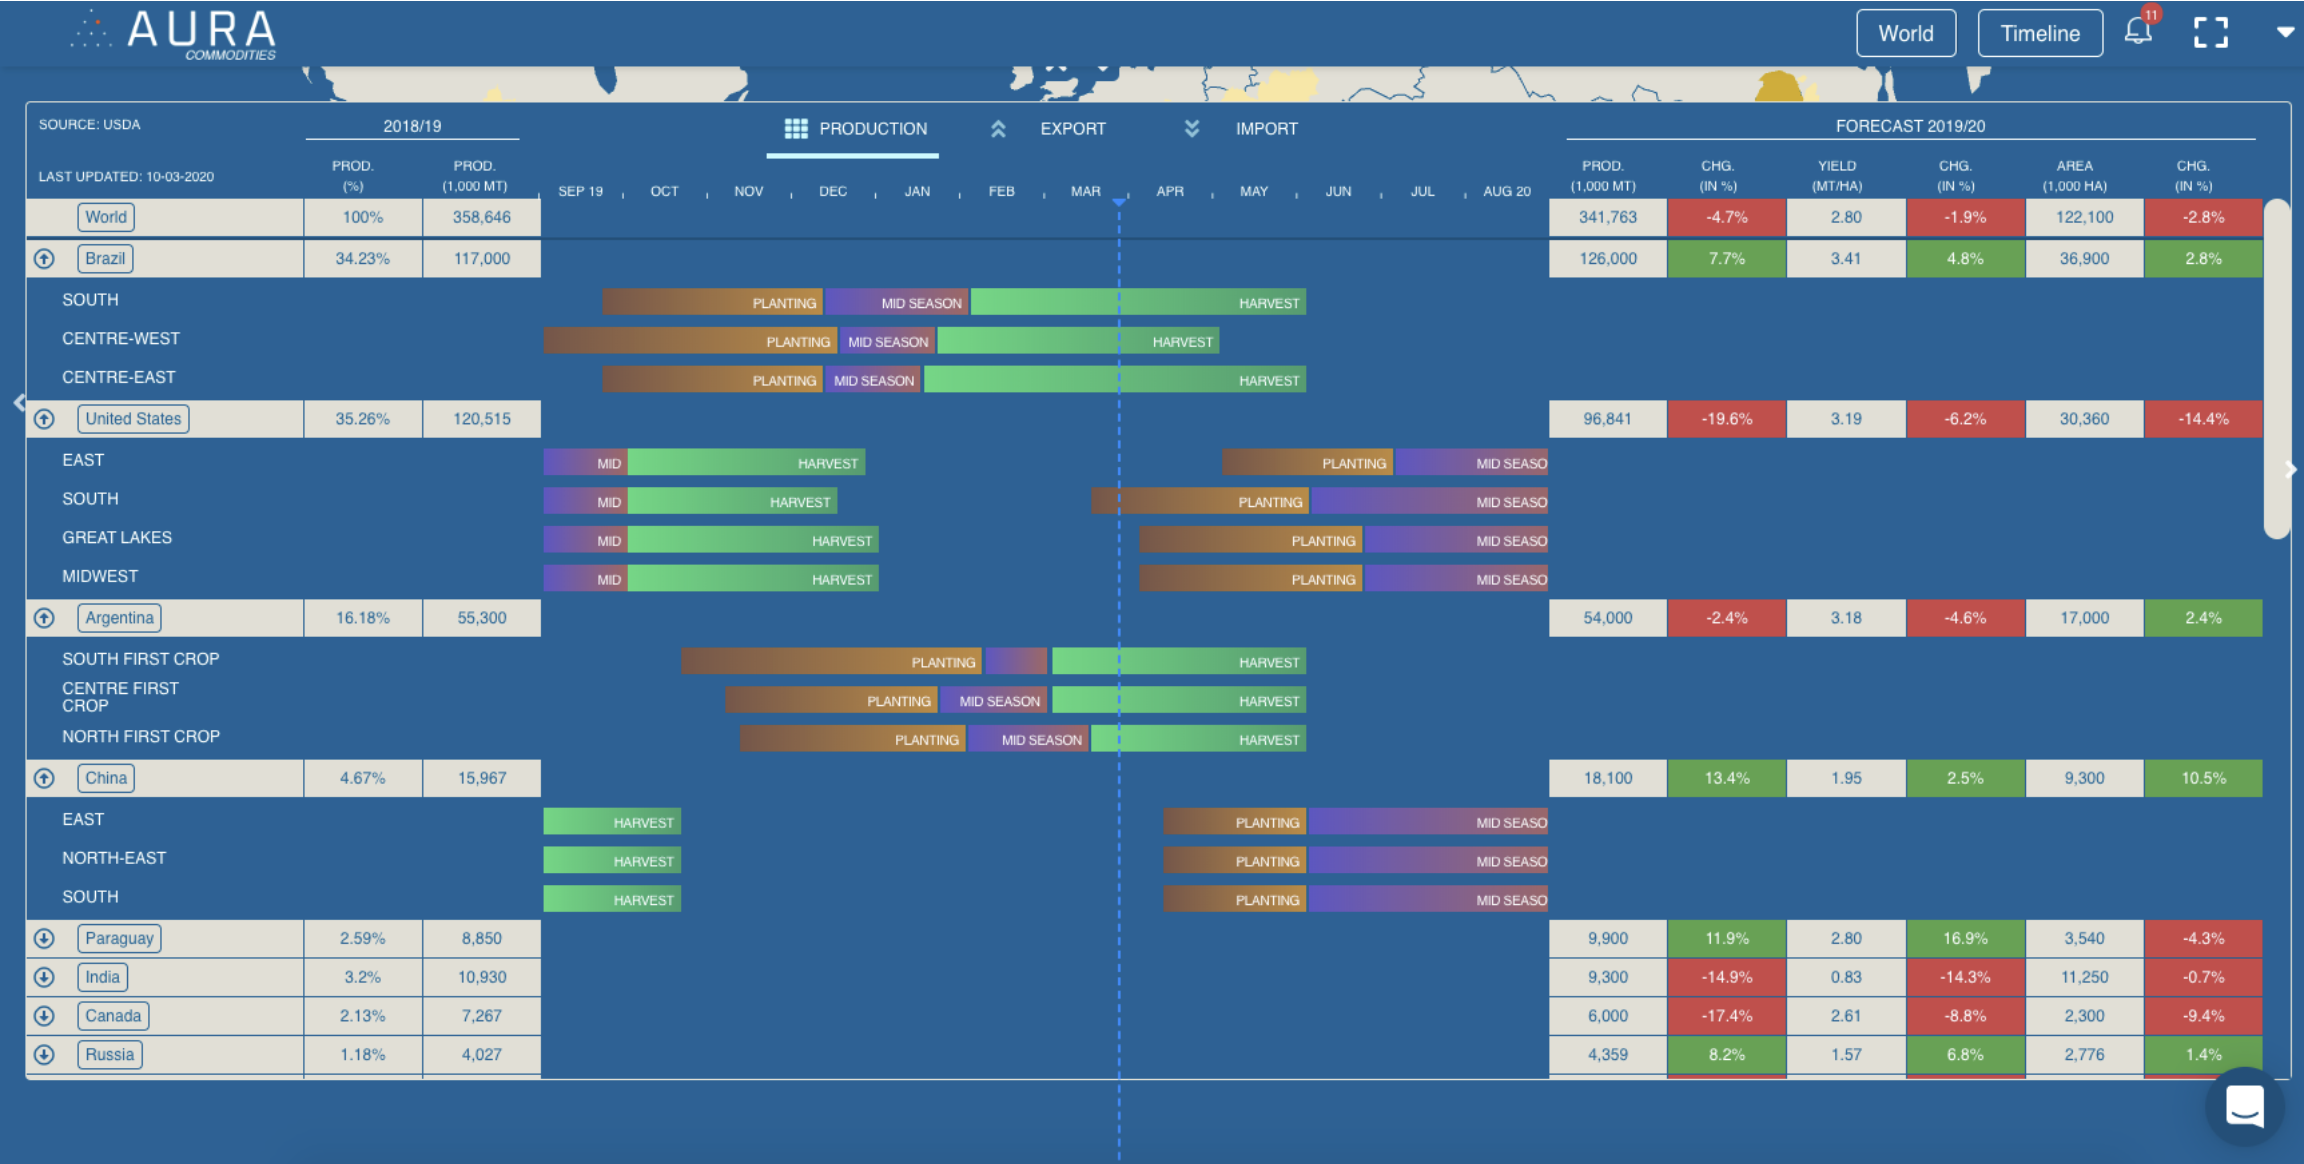Click the left panel arrow at screen edge
Viewport: 2304px width, 1164px height.
19,402
